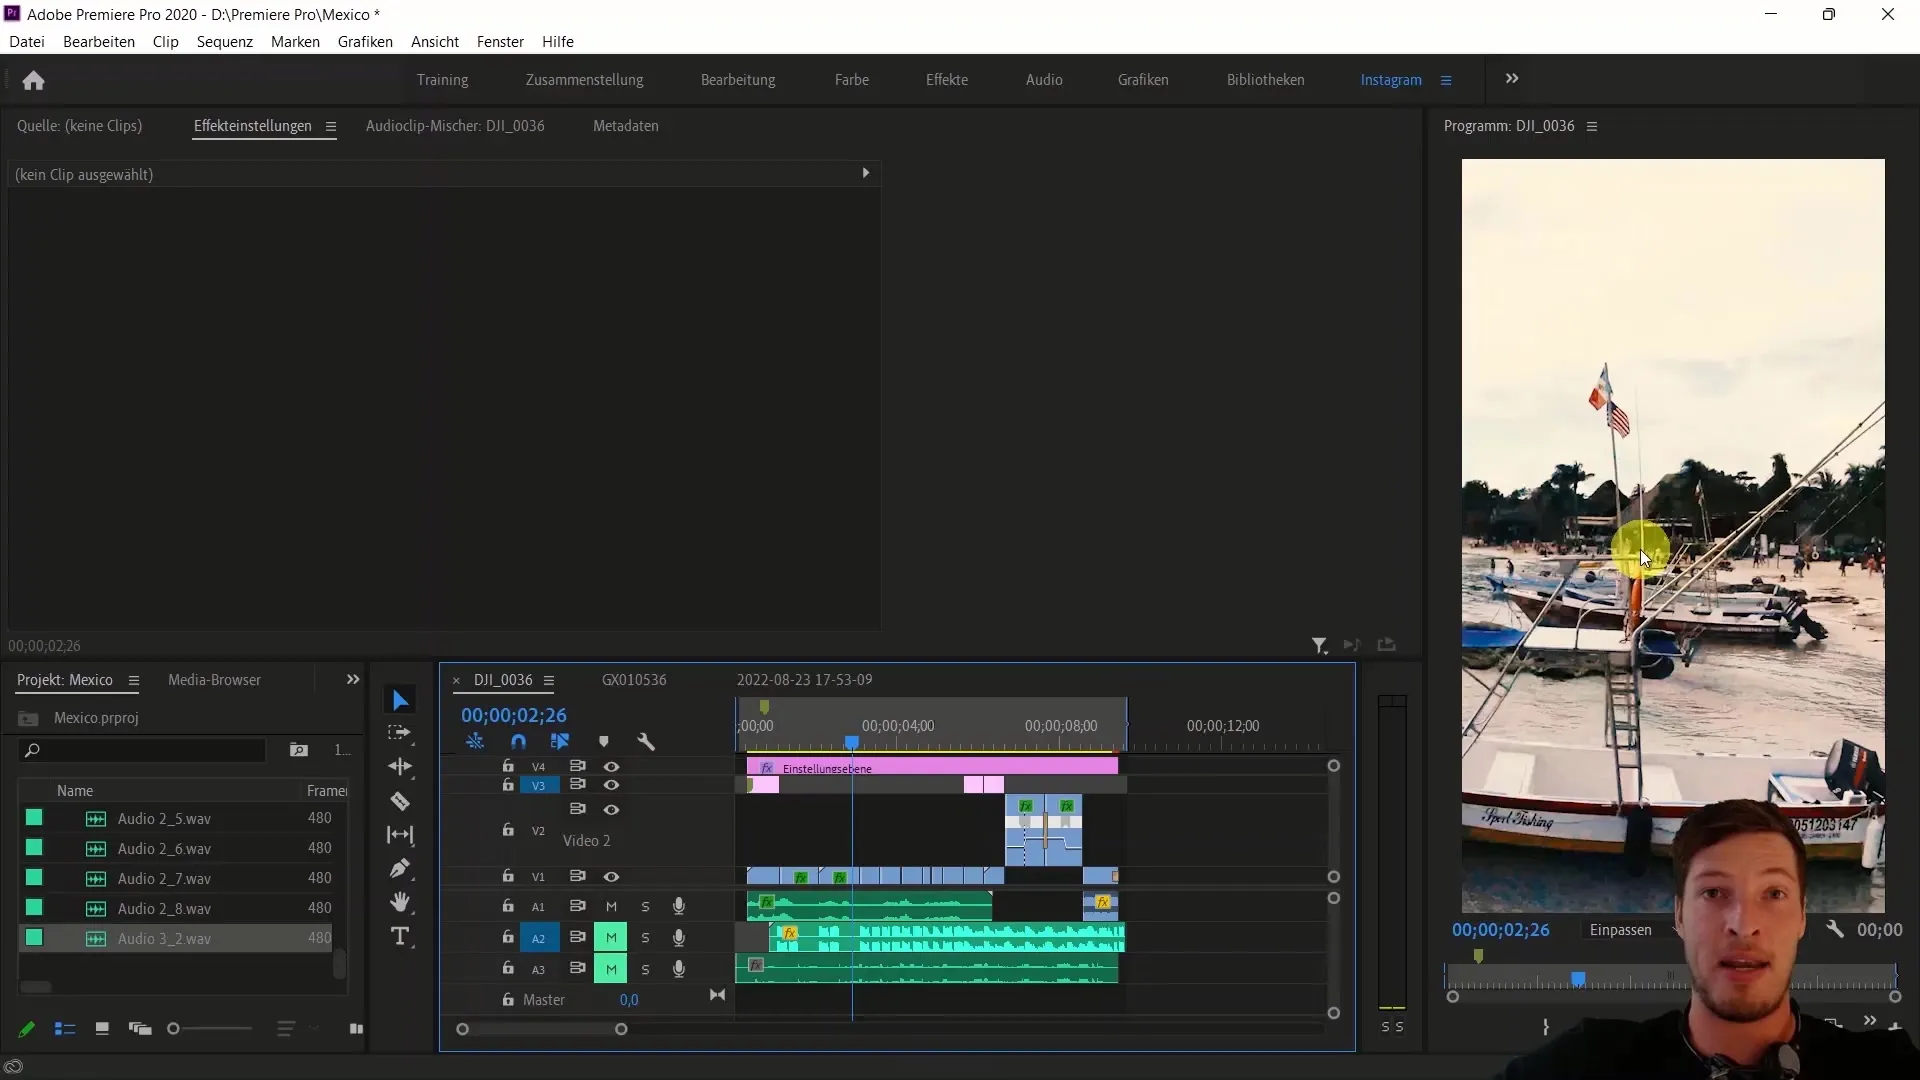The image size is (1920, 1080).
Task: Hide track V3 with its eye icon
Action: coord(611,785)
